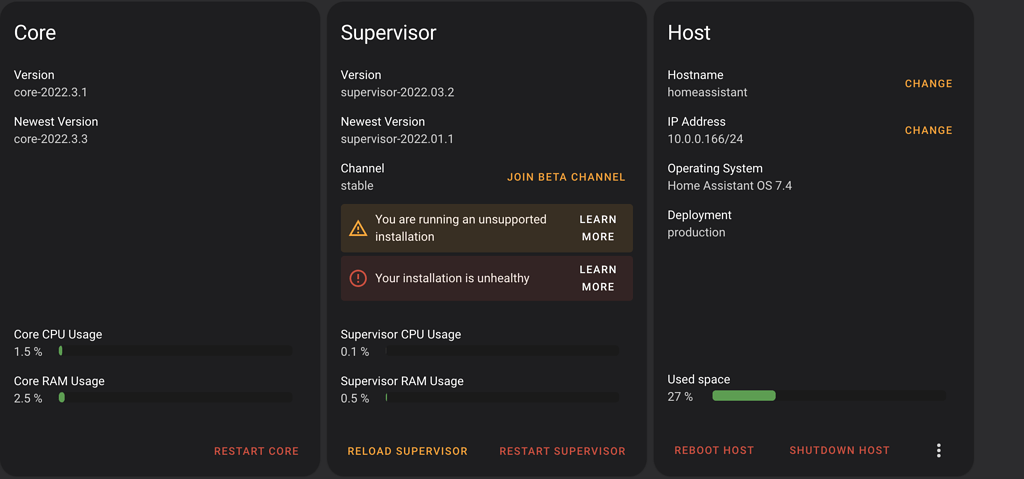The image size is (1024, 479).
Task: Click the Supervisor card title
Action: [388, 33]
